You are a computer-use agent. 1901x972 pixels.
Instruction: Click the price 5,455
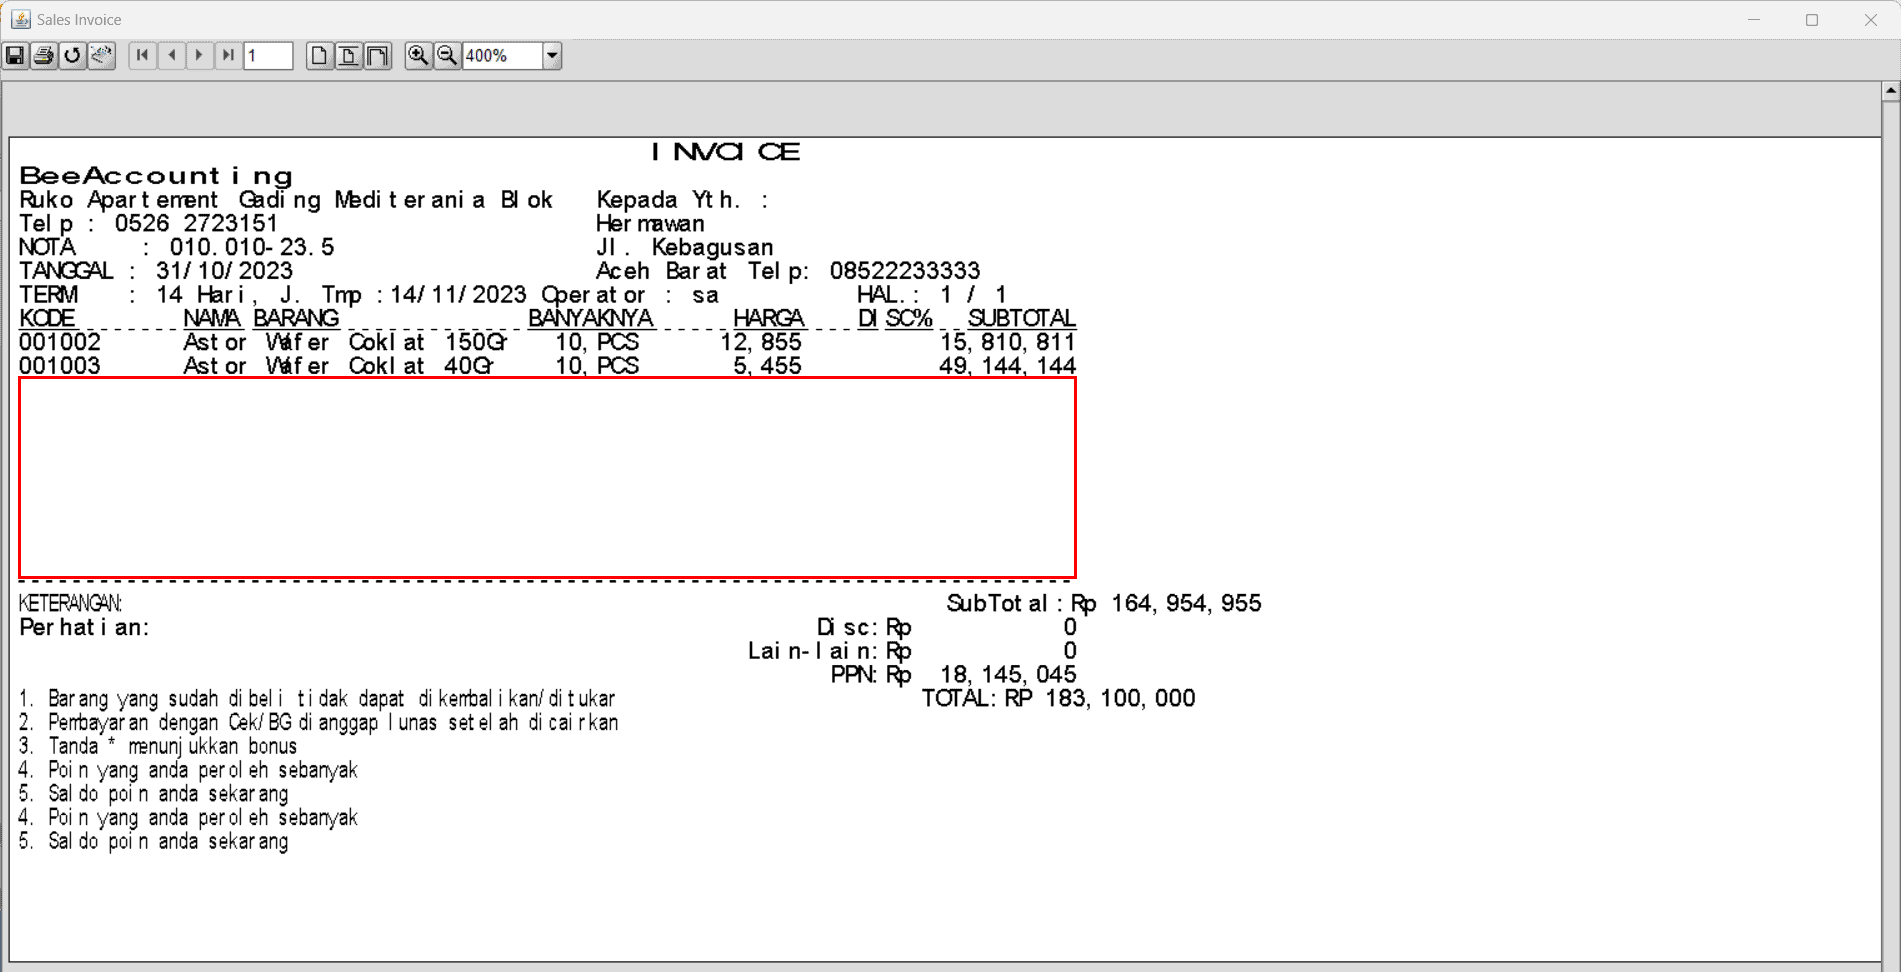pos(768,366)
